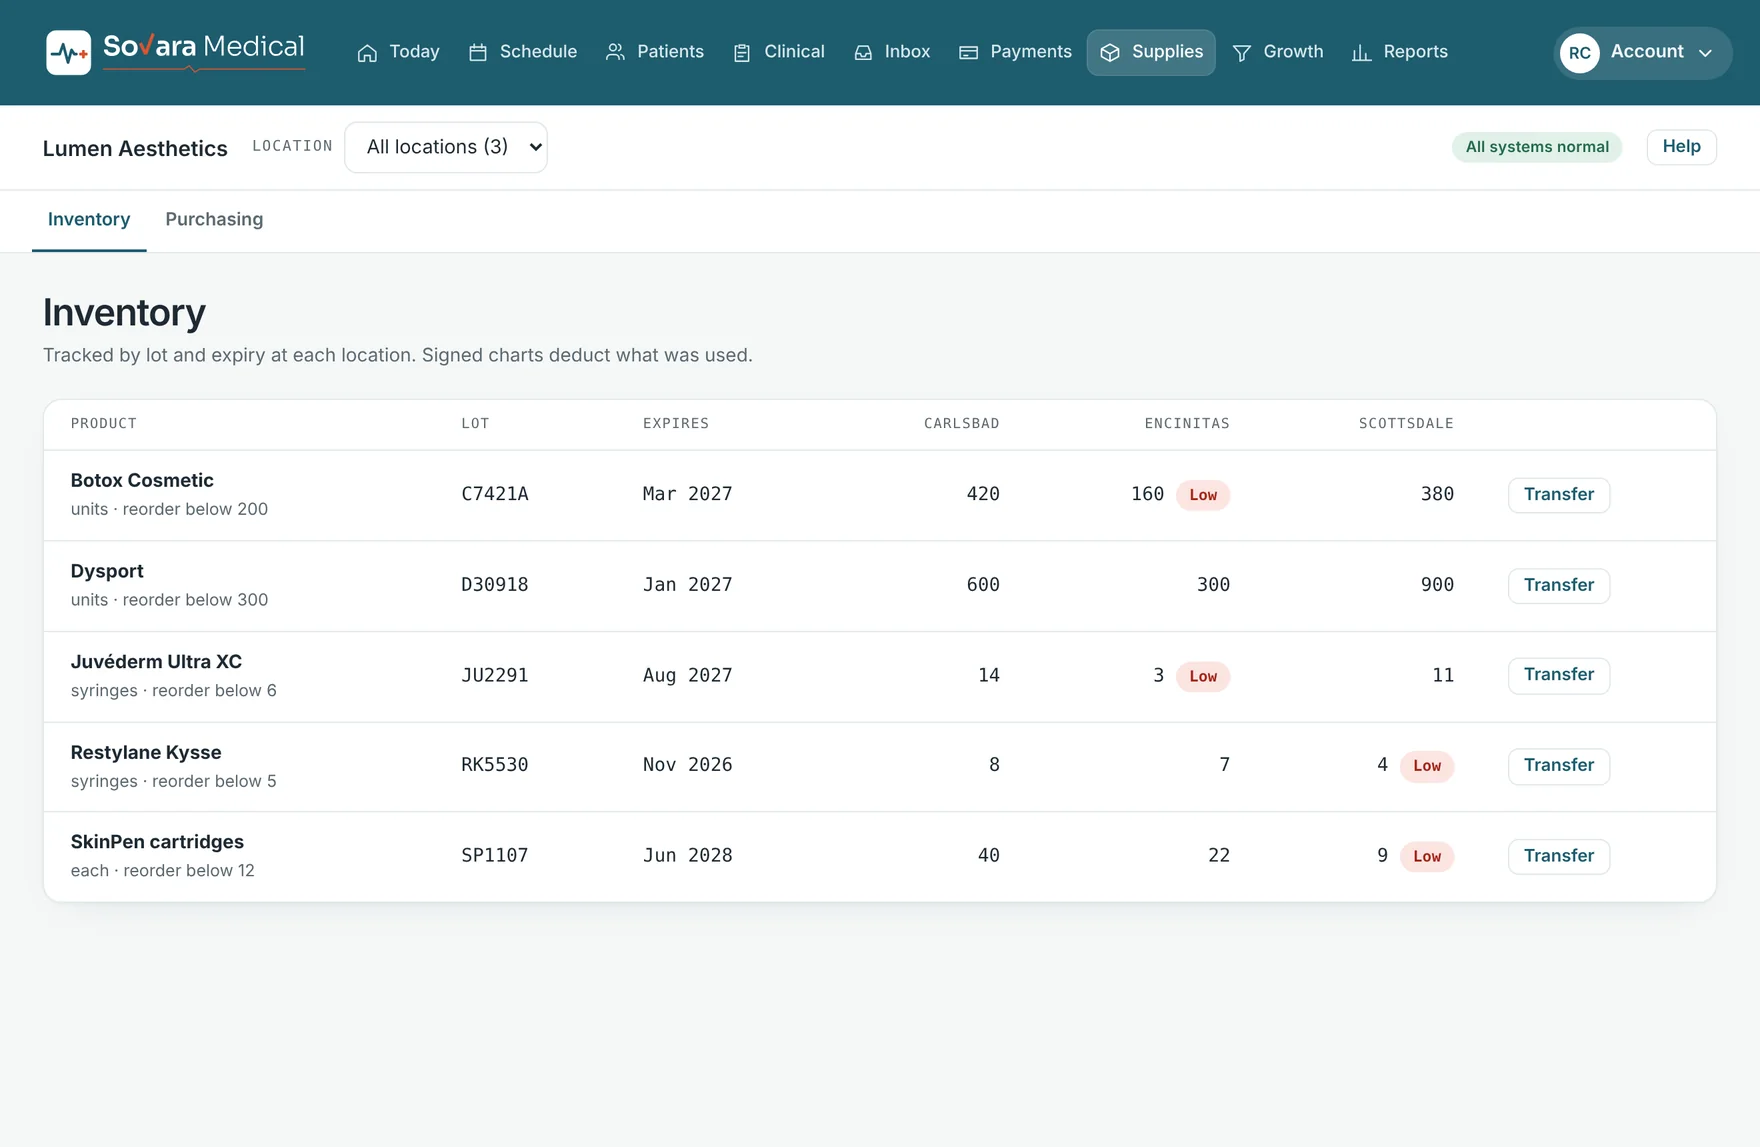Transfer Dysport stock

(x=1559, y=585)
